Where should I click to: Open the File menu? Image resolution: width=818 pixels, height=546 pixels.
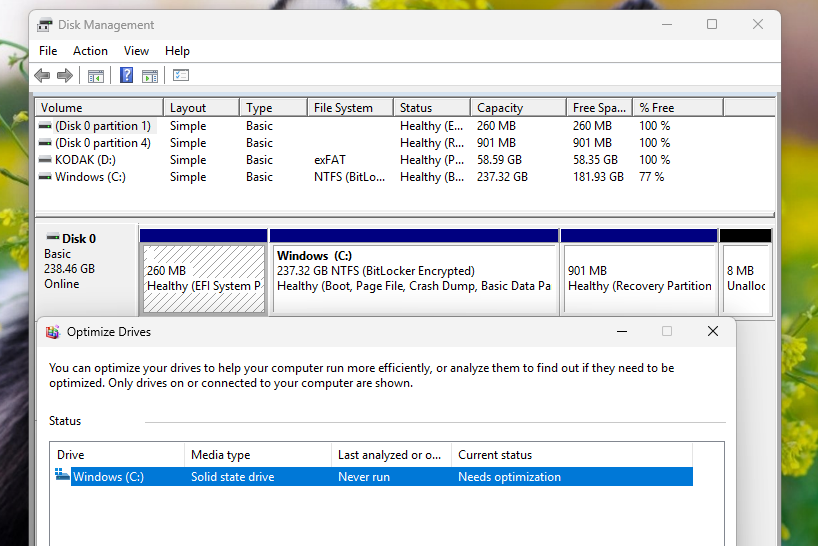pyautogui.click(x=48, y=51)
